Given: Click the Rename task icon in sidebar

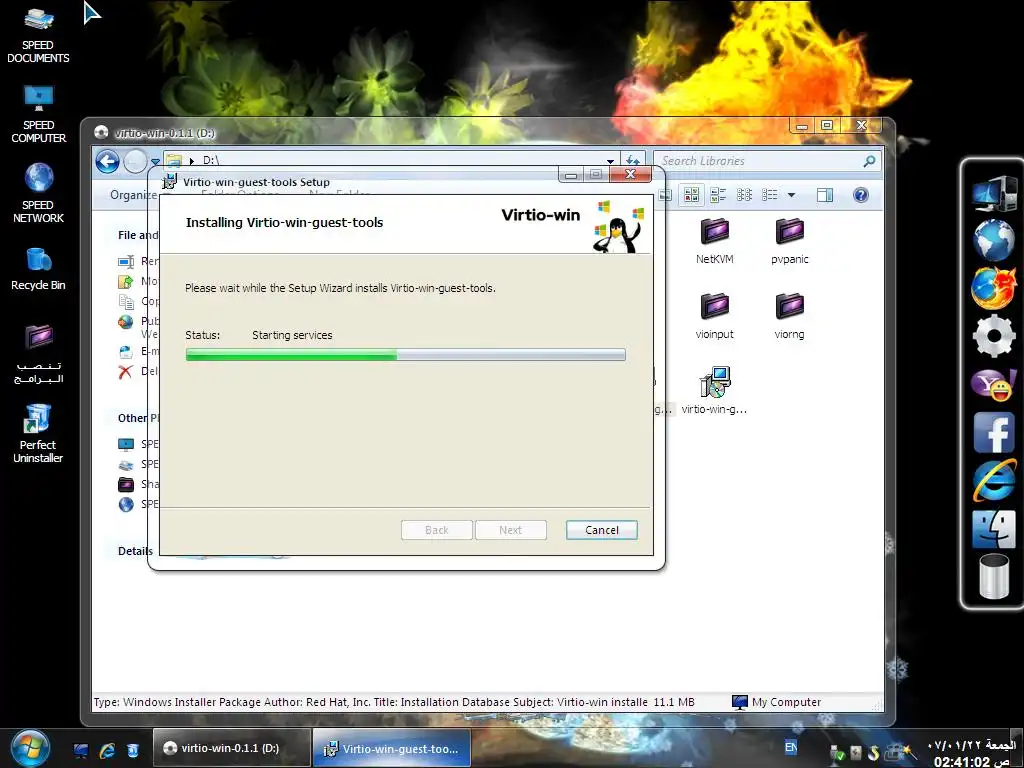Looking at the screenshot, I should (125, 261).
